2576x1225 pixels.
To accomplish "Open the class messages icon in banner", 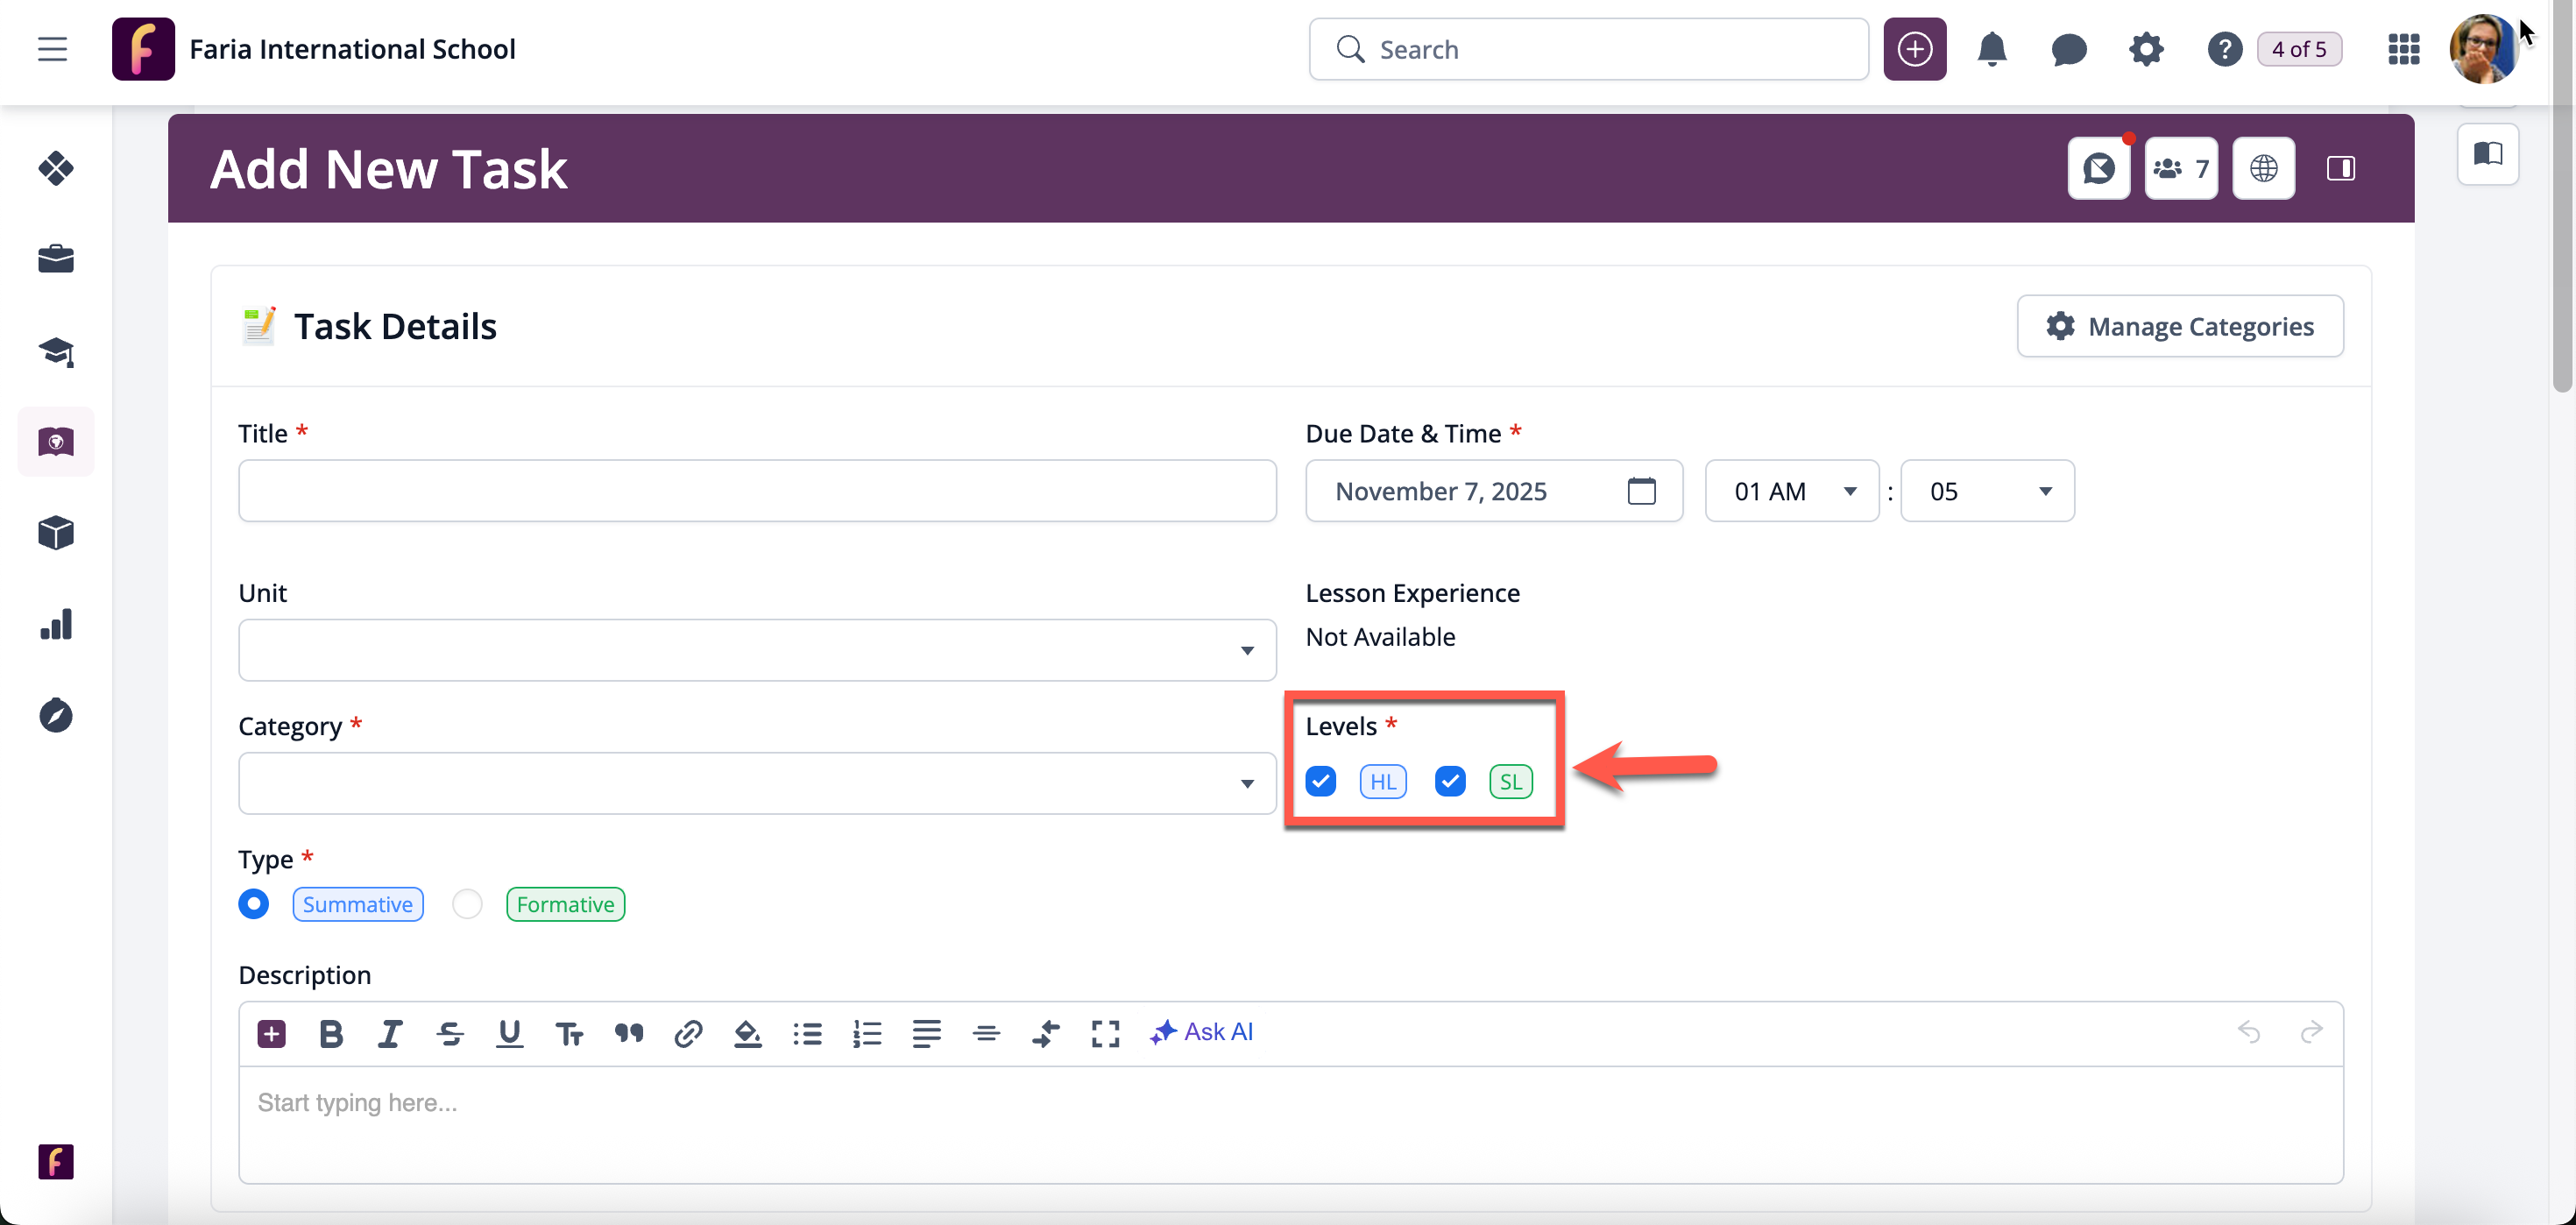I will click(2098, 168).
